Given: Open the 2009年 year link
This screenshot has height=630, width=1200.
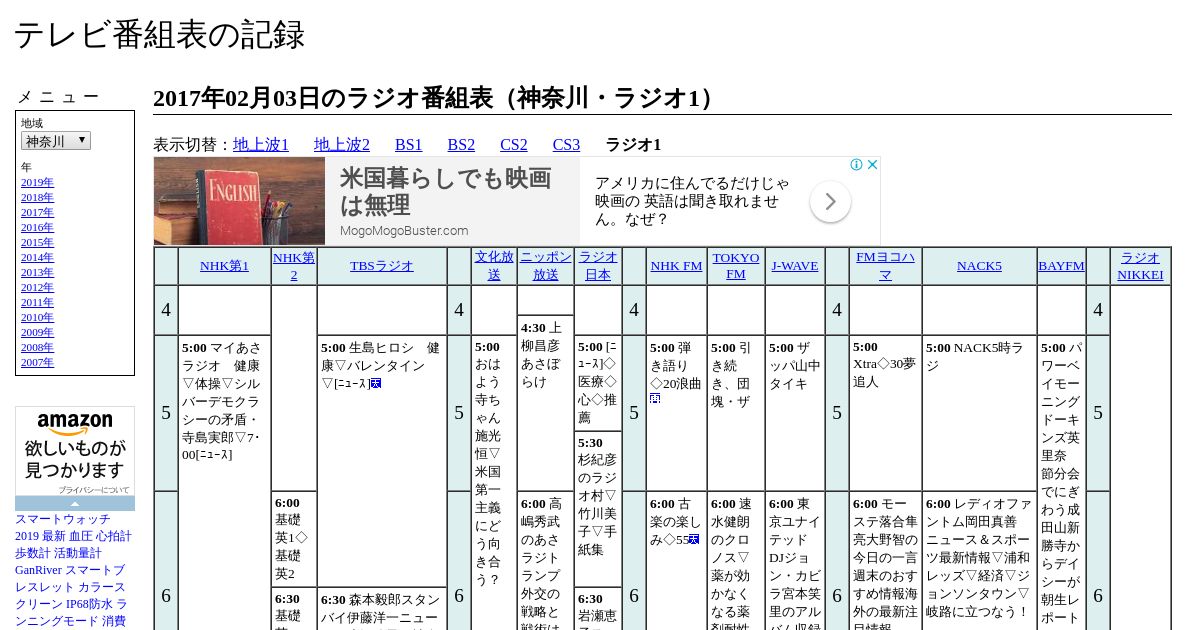Looking at the screenshot, I should tap(37, 332).
